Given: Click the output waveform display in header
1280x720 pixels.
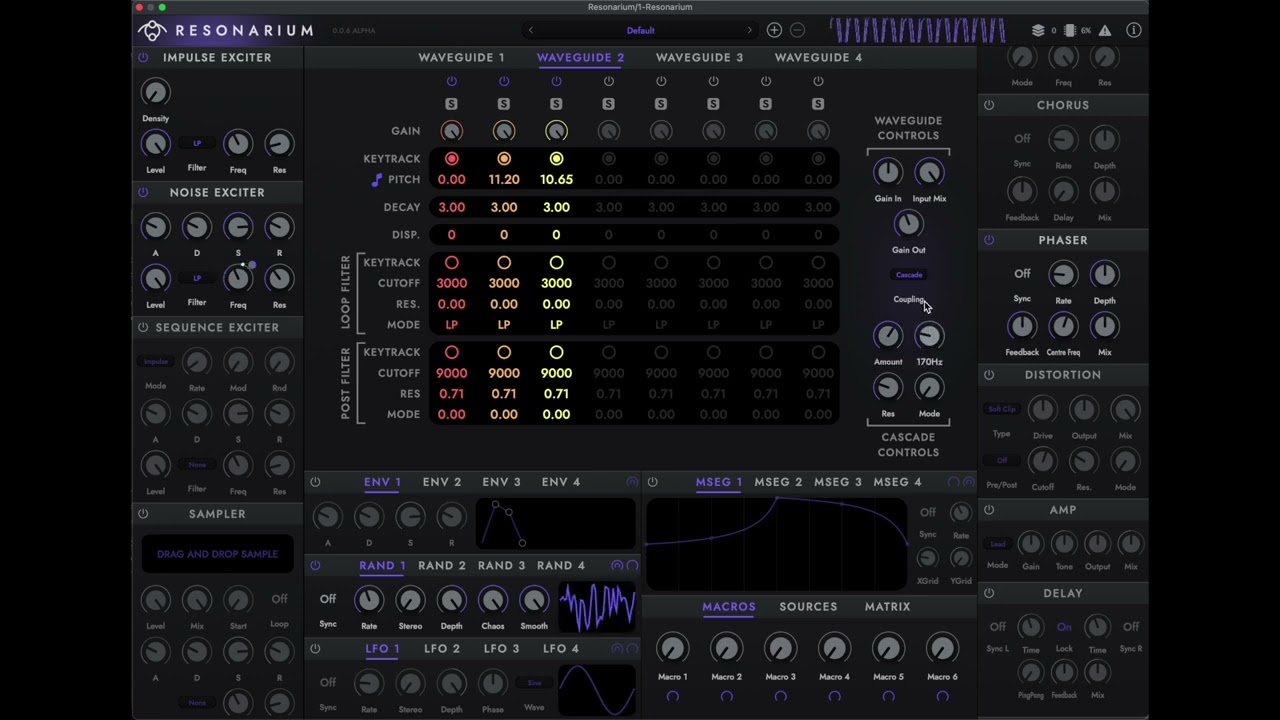Looking at the screenshot, I should [x=918, y=31].
